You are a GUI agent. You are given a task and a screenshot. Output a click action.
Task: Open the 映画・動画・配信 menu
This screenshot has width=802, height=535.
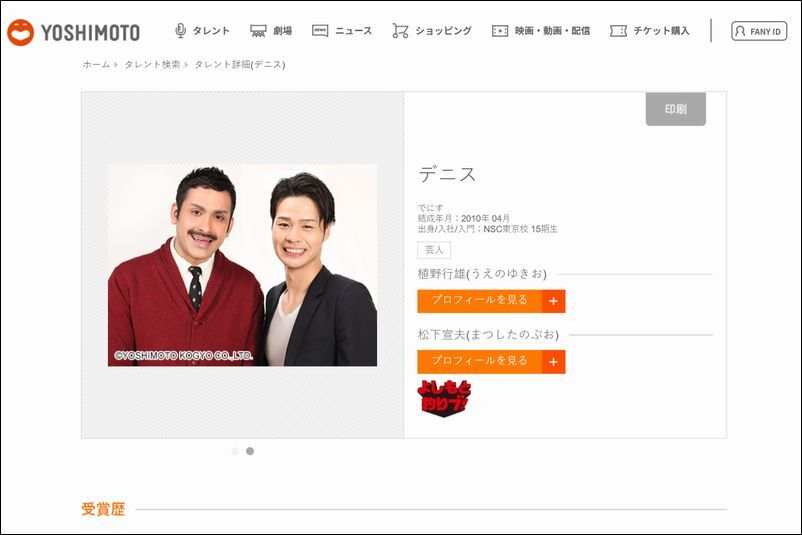(x=552, y=31)
